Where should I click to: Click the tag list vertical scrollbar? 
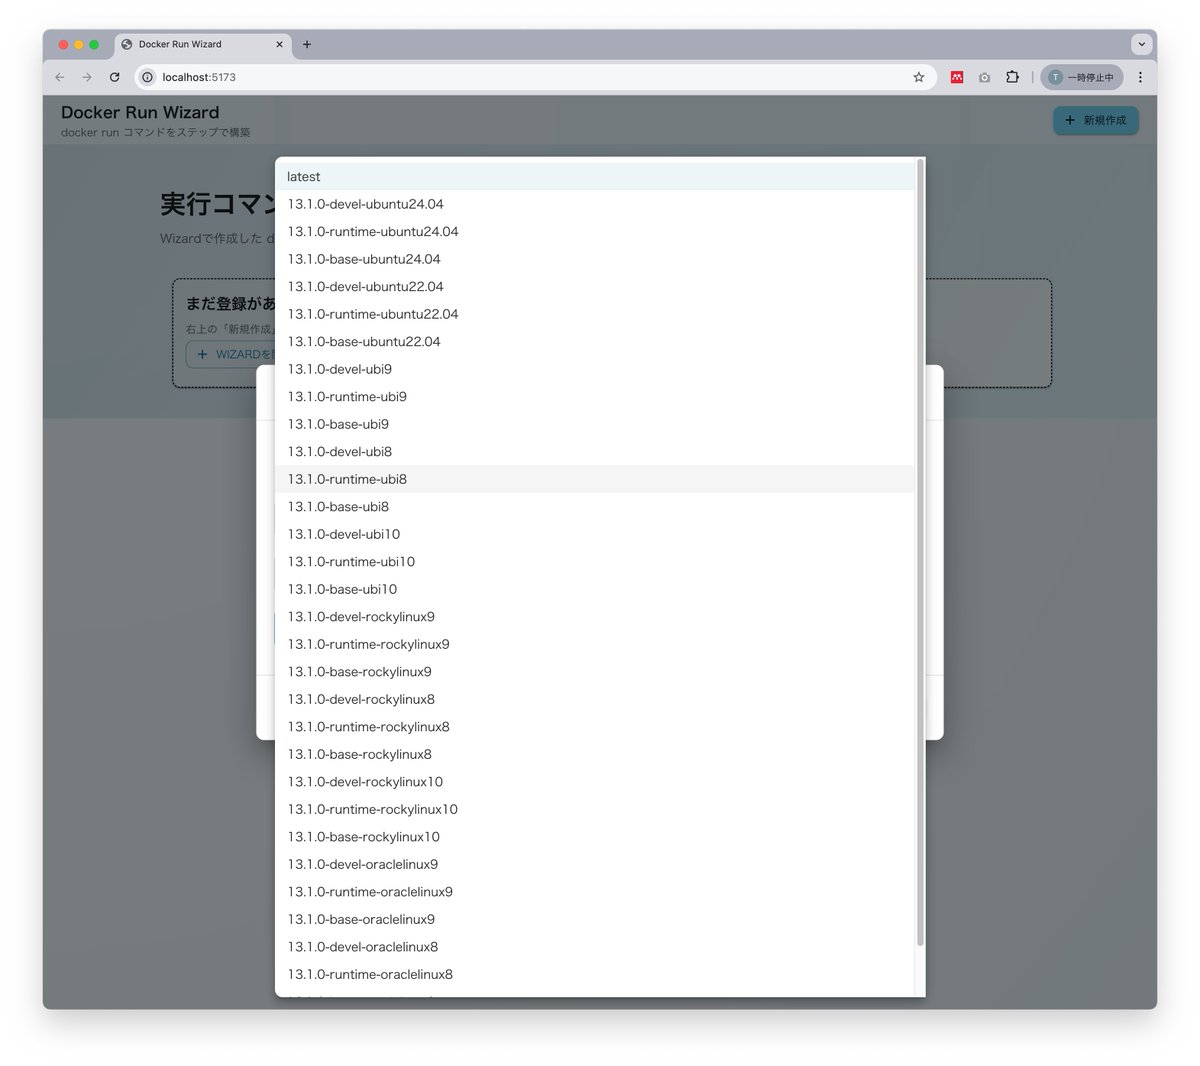click(x=920, y=552)
